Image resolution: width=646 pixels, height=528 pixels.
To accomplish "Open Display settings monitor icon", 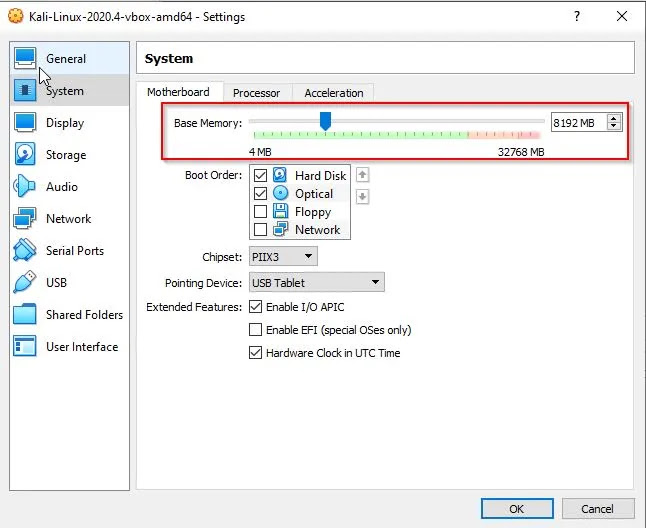I will (x=25, y=122).
